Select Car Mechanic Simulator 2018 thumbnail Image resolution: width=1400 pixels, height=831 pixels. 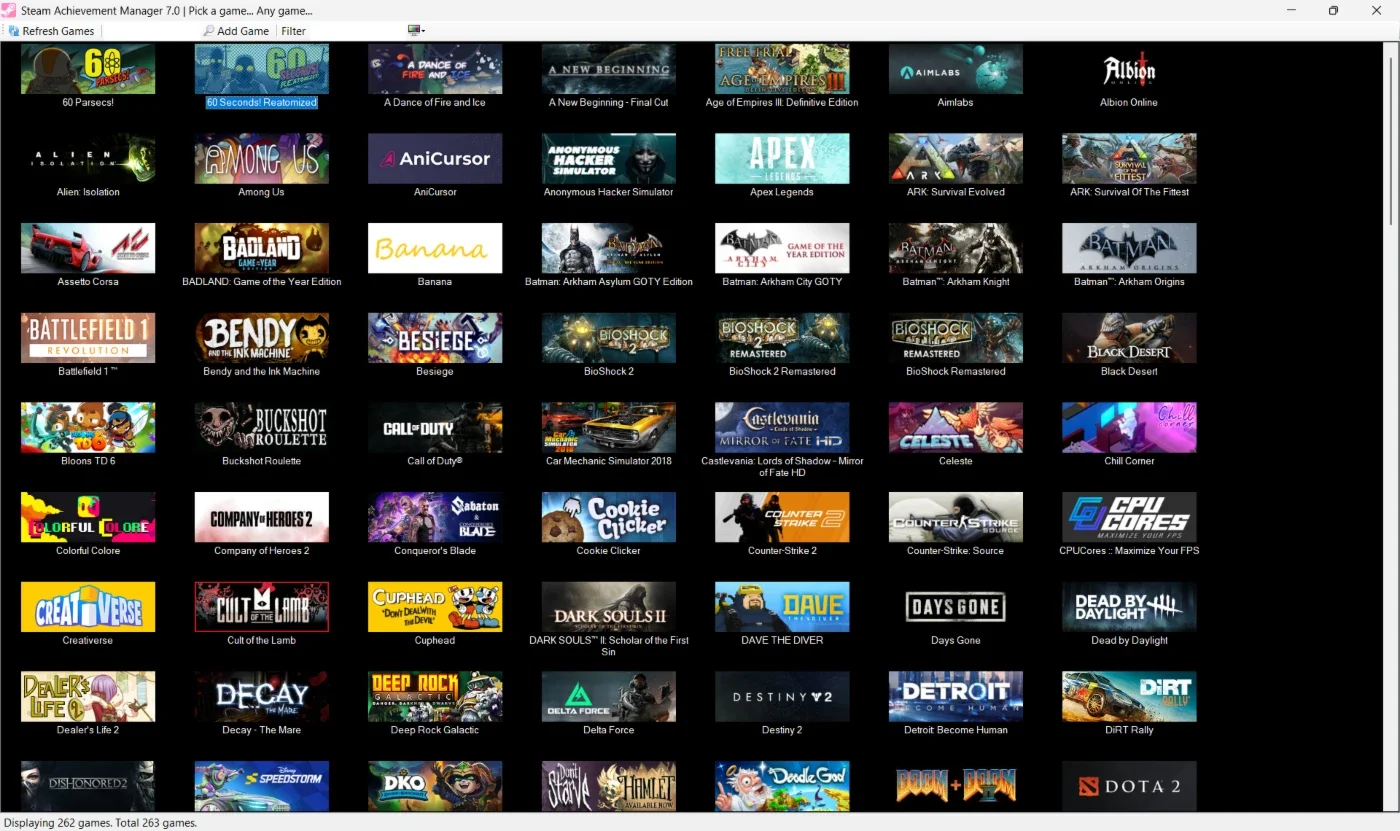(609, 428)
